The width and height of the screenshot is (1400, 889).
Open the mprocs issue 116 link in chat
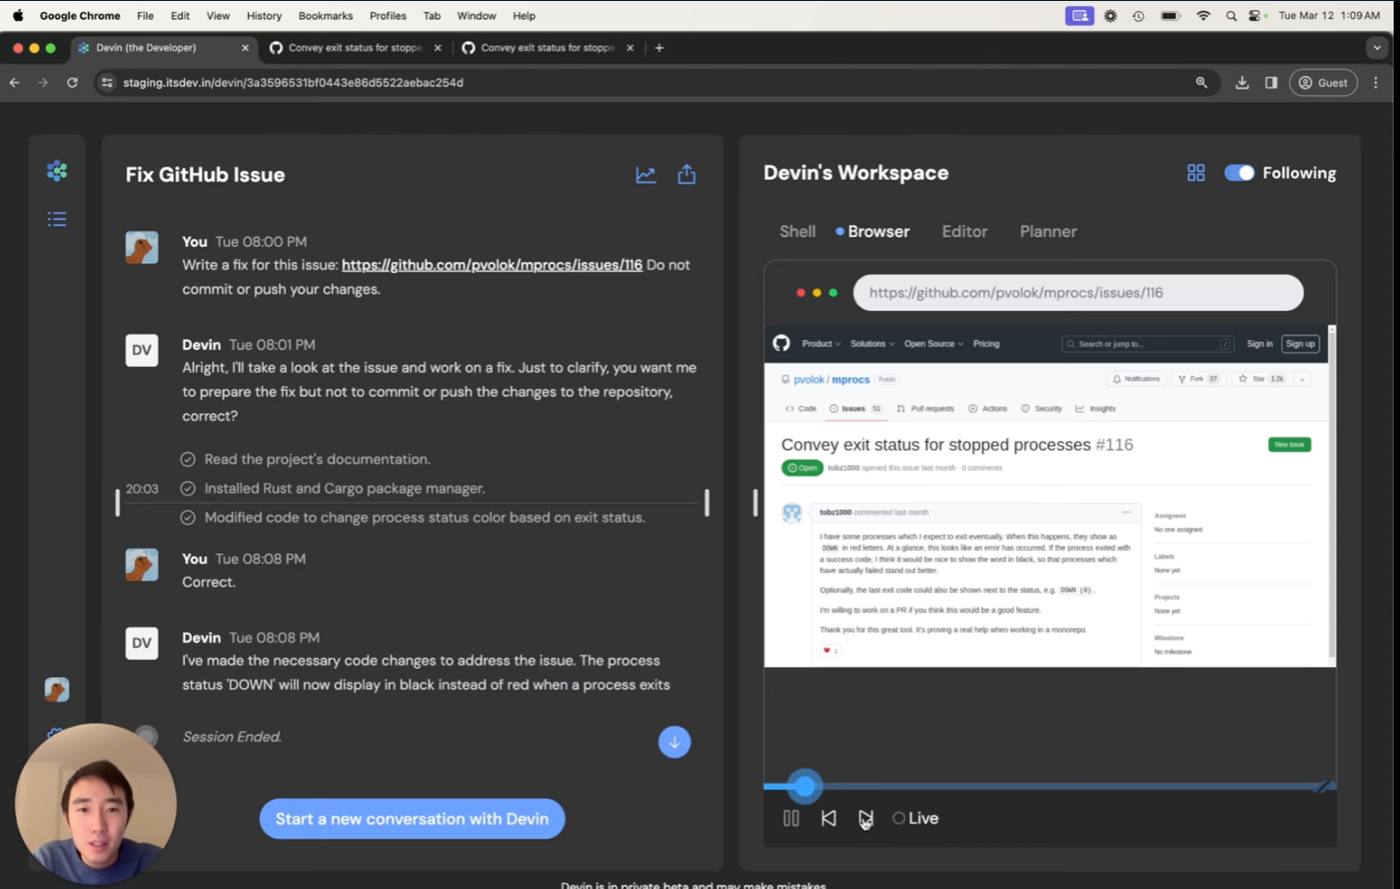pyautogui.click(x=492, y=265)
